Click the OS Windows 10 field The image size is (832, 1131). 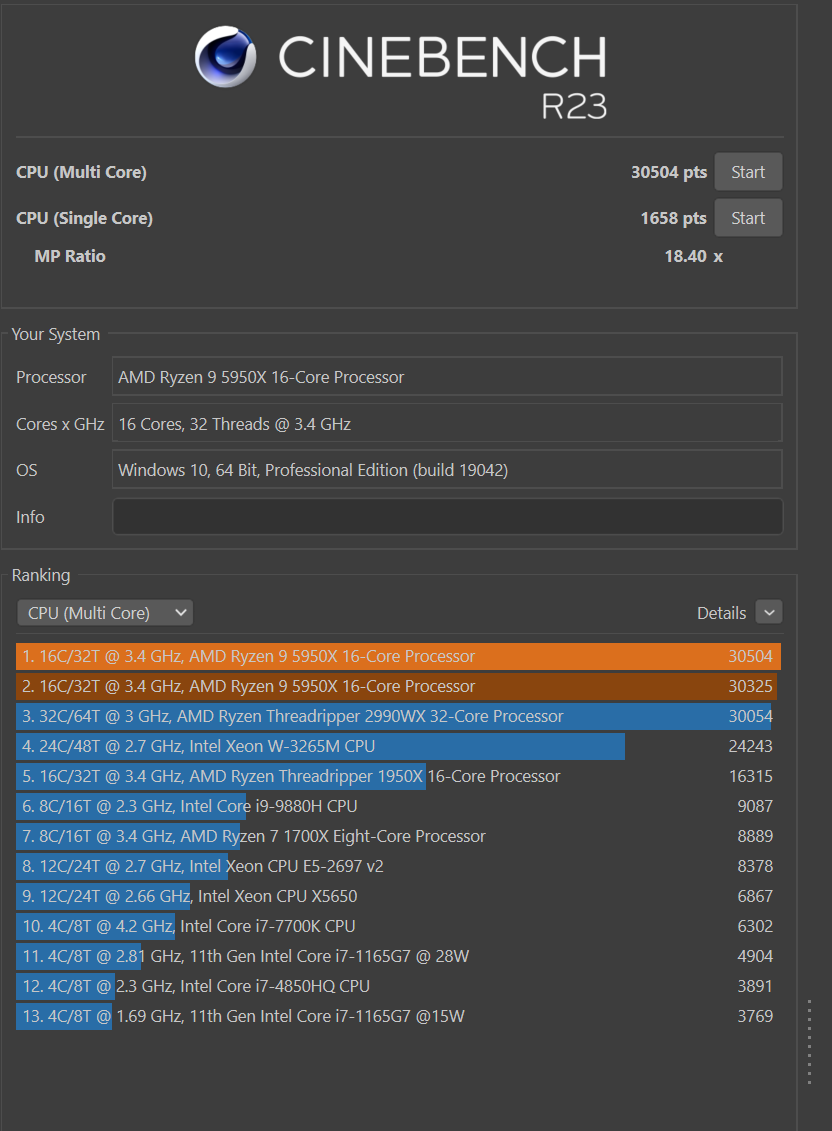pyautogui.click(x=447, y=470)
